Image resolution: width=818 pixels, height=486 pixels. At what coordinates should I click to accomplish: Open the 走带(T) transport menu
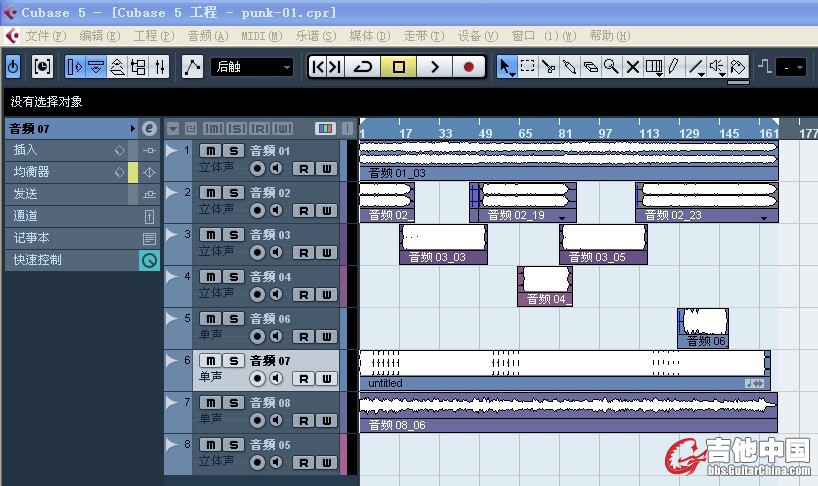tap(424, 35)
